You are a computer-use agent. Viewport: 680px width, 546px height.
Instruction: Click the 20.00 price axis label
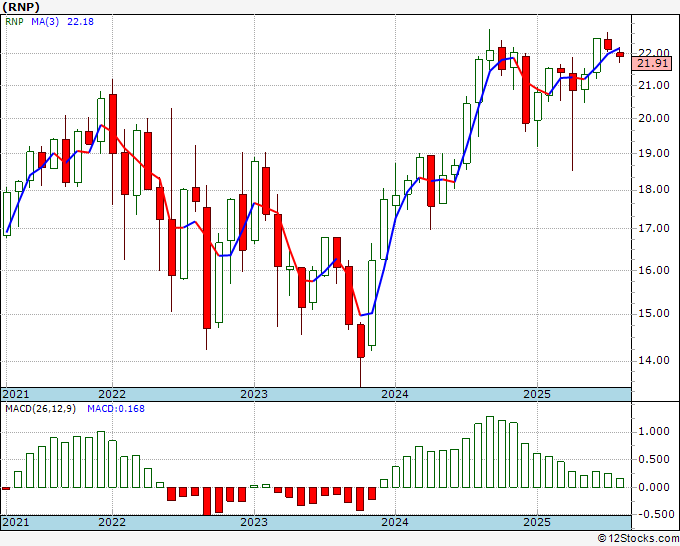(653, 118)
